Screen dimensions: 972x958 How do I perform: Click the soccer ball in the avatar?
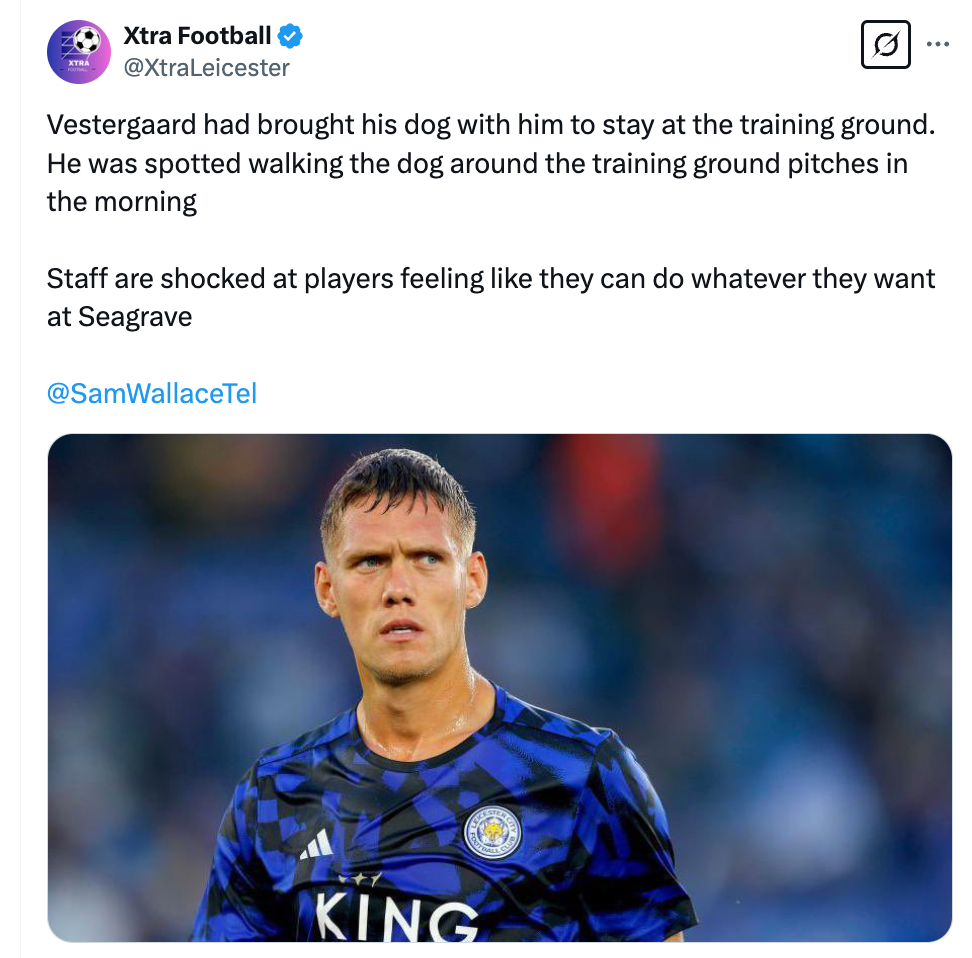pos(87,41)
